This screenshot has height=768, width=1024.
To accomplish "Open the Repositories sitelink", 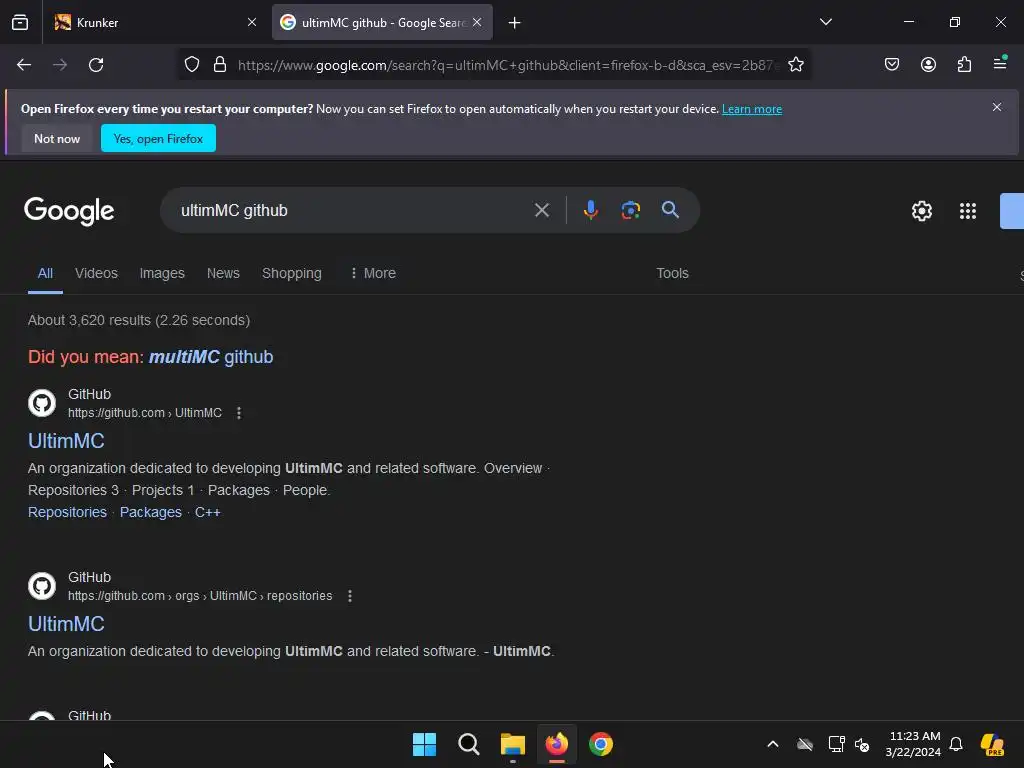I will click(x=67, y=512).
